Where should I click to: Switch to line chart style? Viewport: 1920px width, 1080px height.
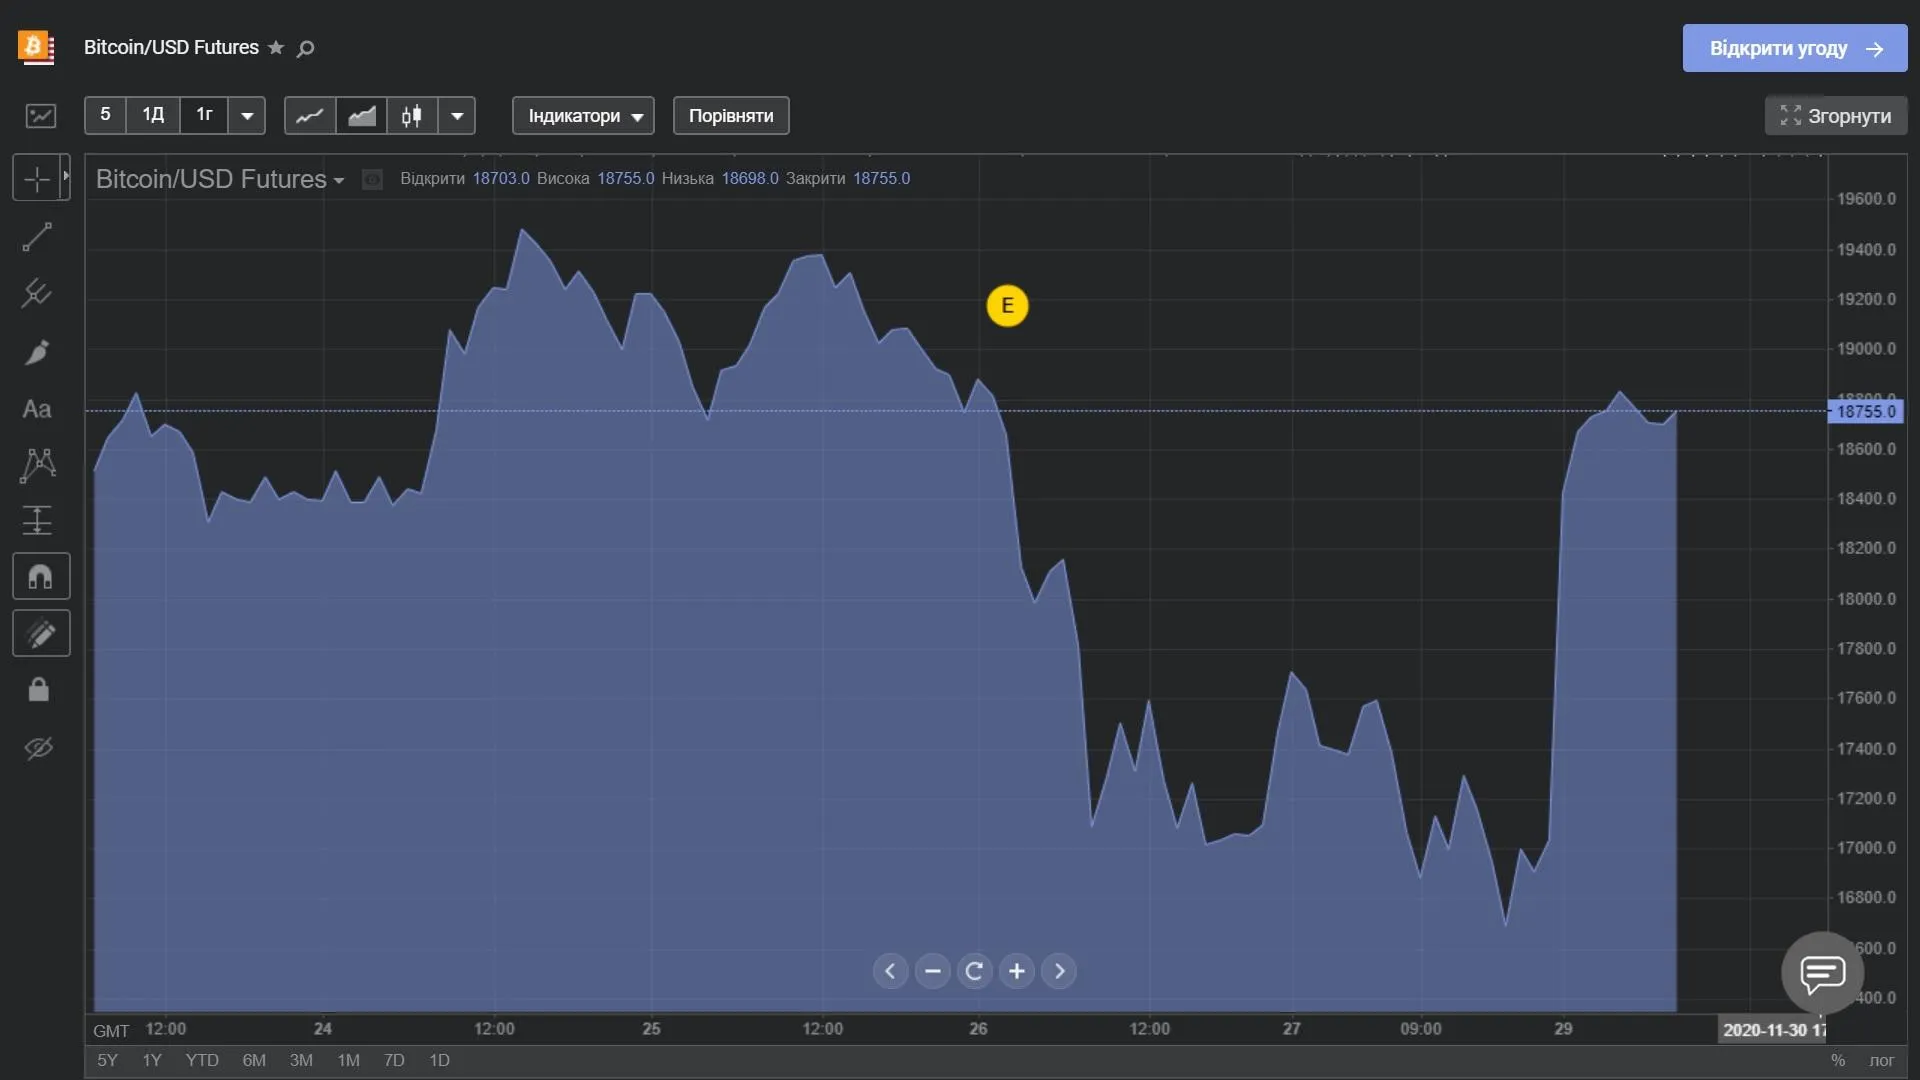pos(310,116)
